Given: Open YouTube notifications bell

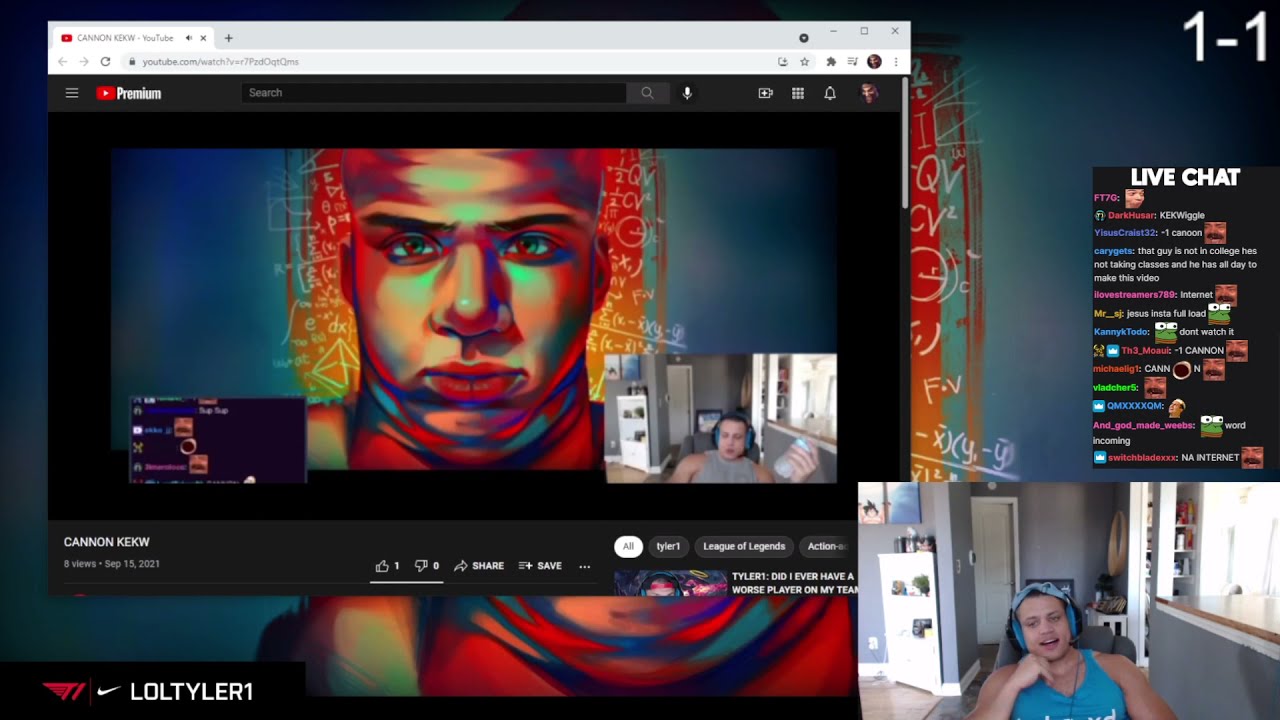Looking at the screenshot, I should tap(830, 93).
